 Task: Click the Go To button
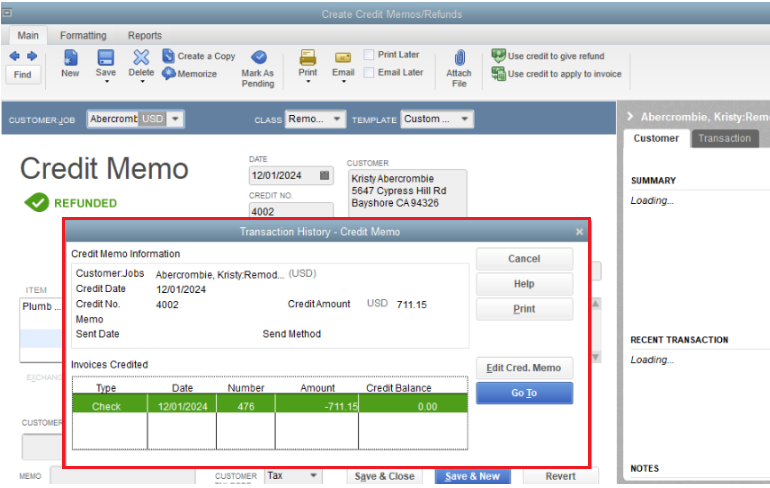(524, 394)
